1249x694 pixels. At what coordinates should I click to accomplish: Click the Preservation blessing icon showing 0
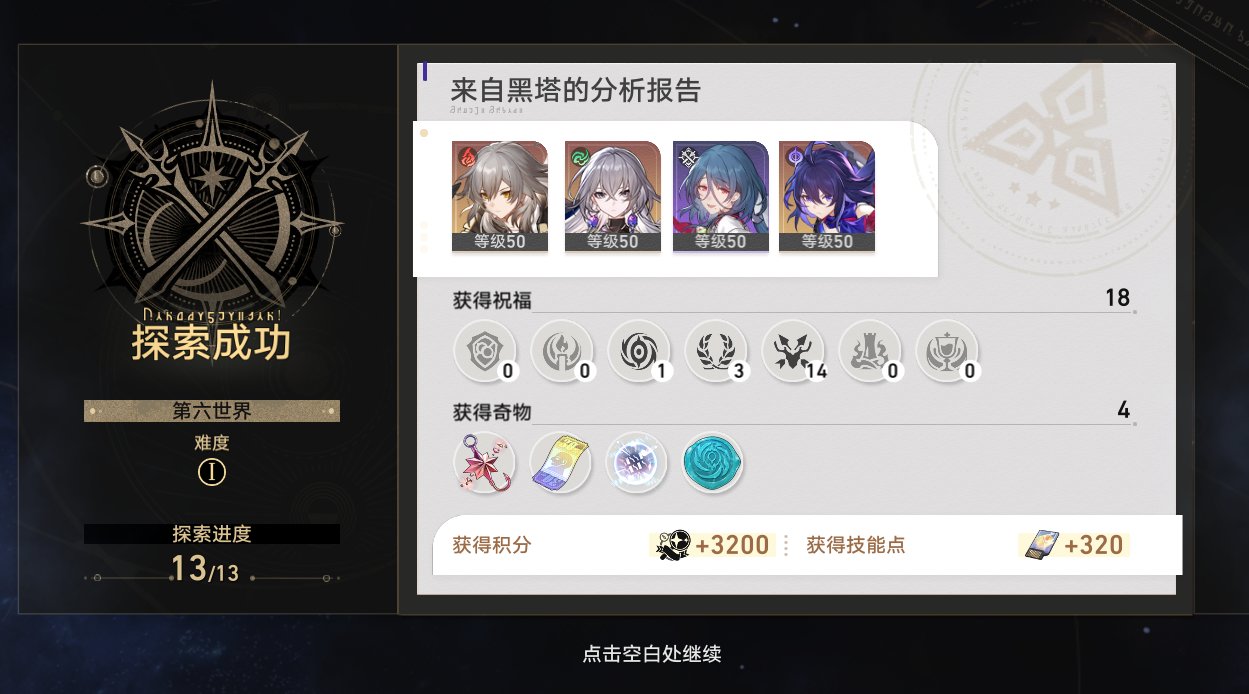tap(485, 351)
